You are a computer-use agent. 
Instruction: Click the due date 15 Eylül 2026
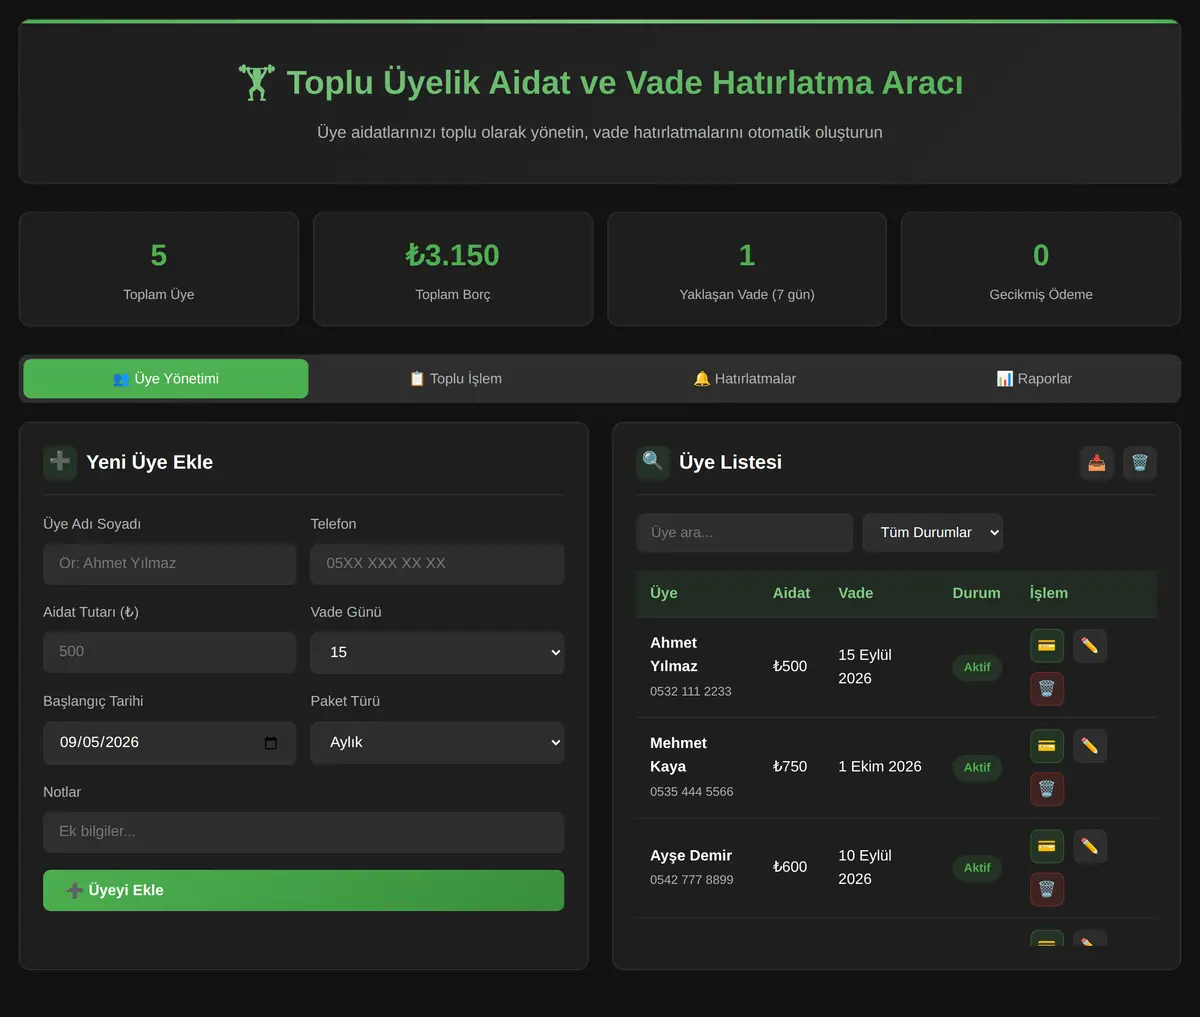pos(865,667)
